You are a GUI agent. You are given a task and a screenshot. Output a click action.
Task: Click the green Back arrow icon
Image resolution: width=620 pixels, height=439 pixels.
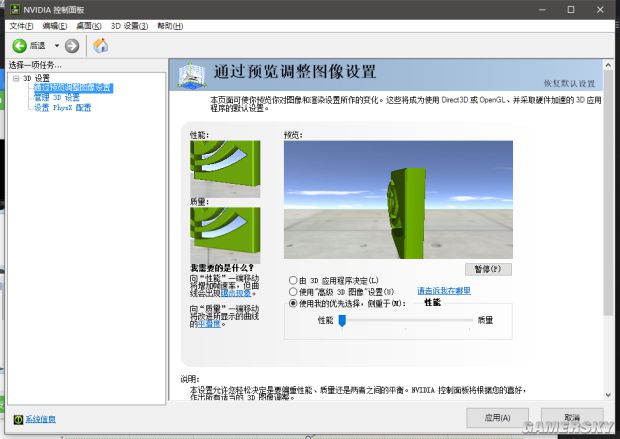[19, 46]
